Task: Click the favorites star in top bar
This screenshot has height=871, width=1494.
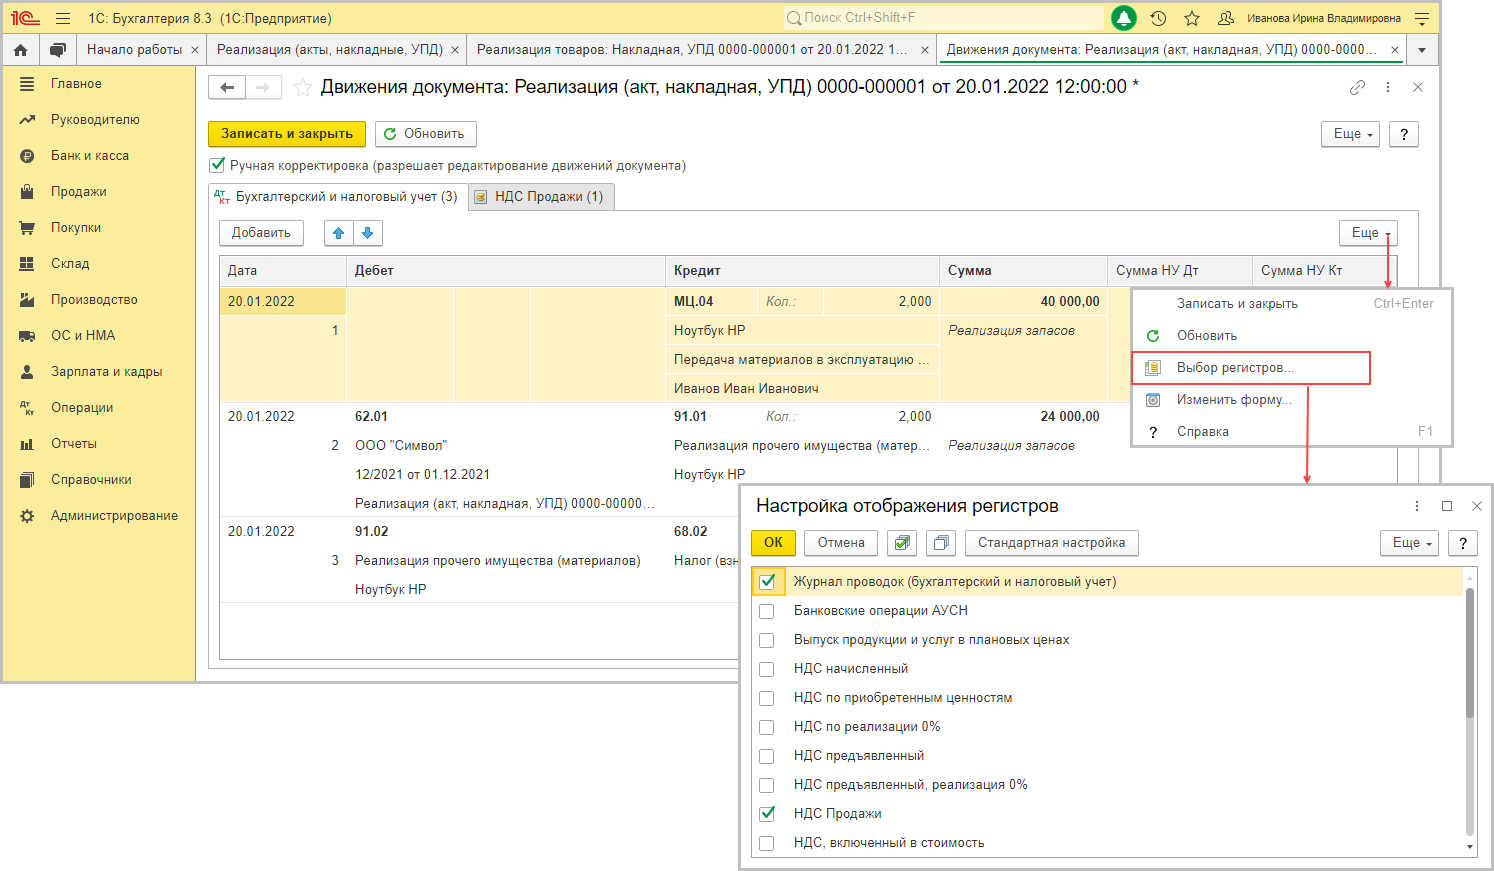Action: coord(1191,18)
